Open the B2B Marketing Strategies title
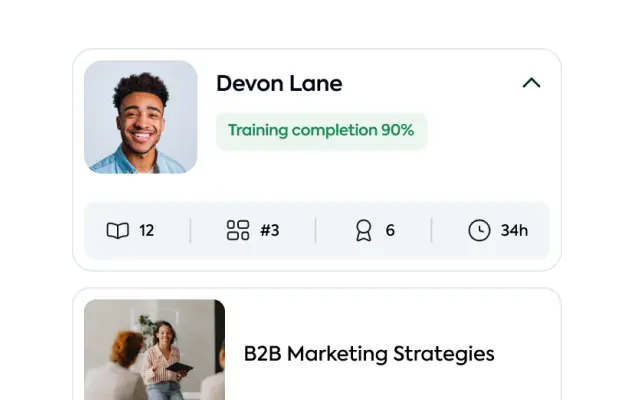 (x=369, y=354)
